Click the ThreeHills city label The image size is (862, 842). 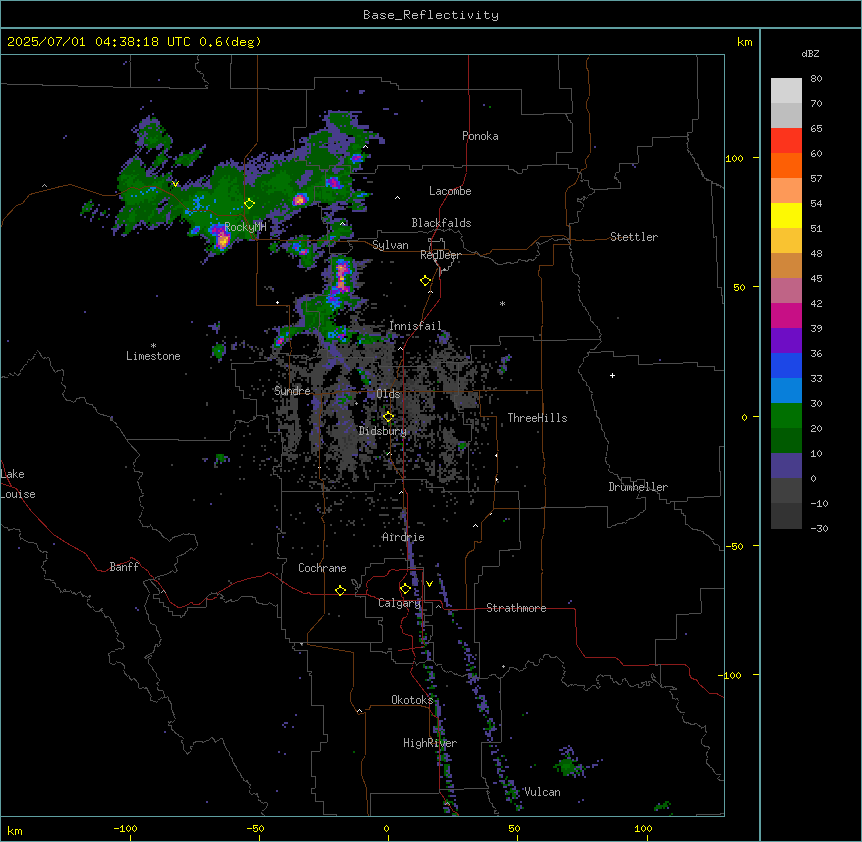point(537,418)
